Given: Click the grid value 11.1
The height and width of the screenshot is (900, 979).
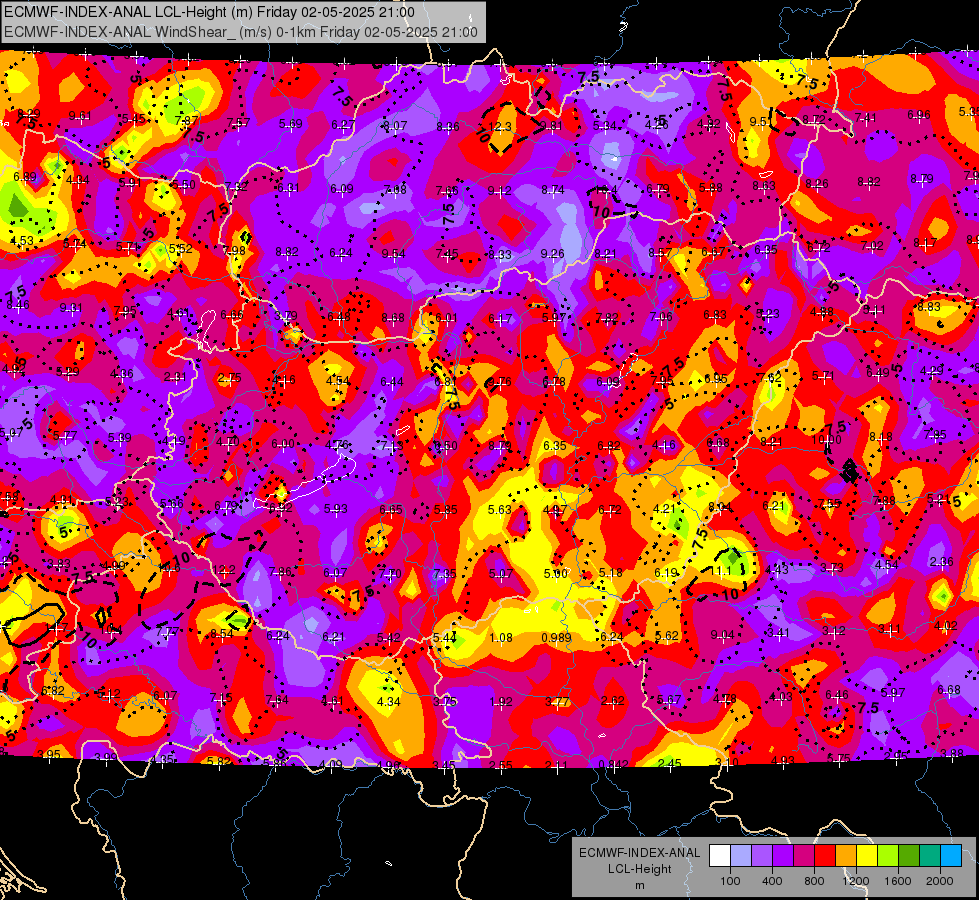Looking at the screenshot, I should coord(720,571).
